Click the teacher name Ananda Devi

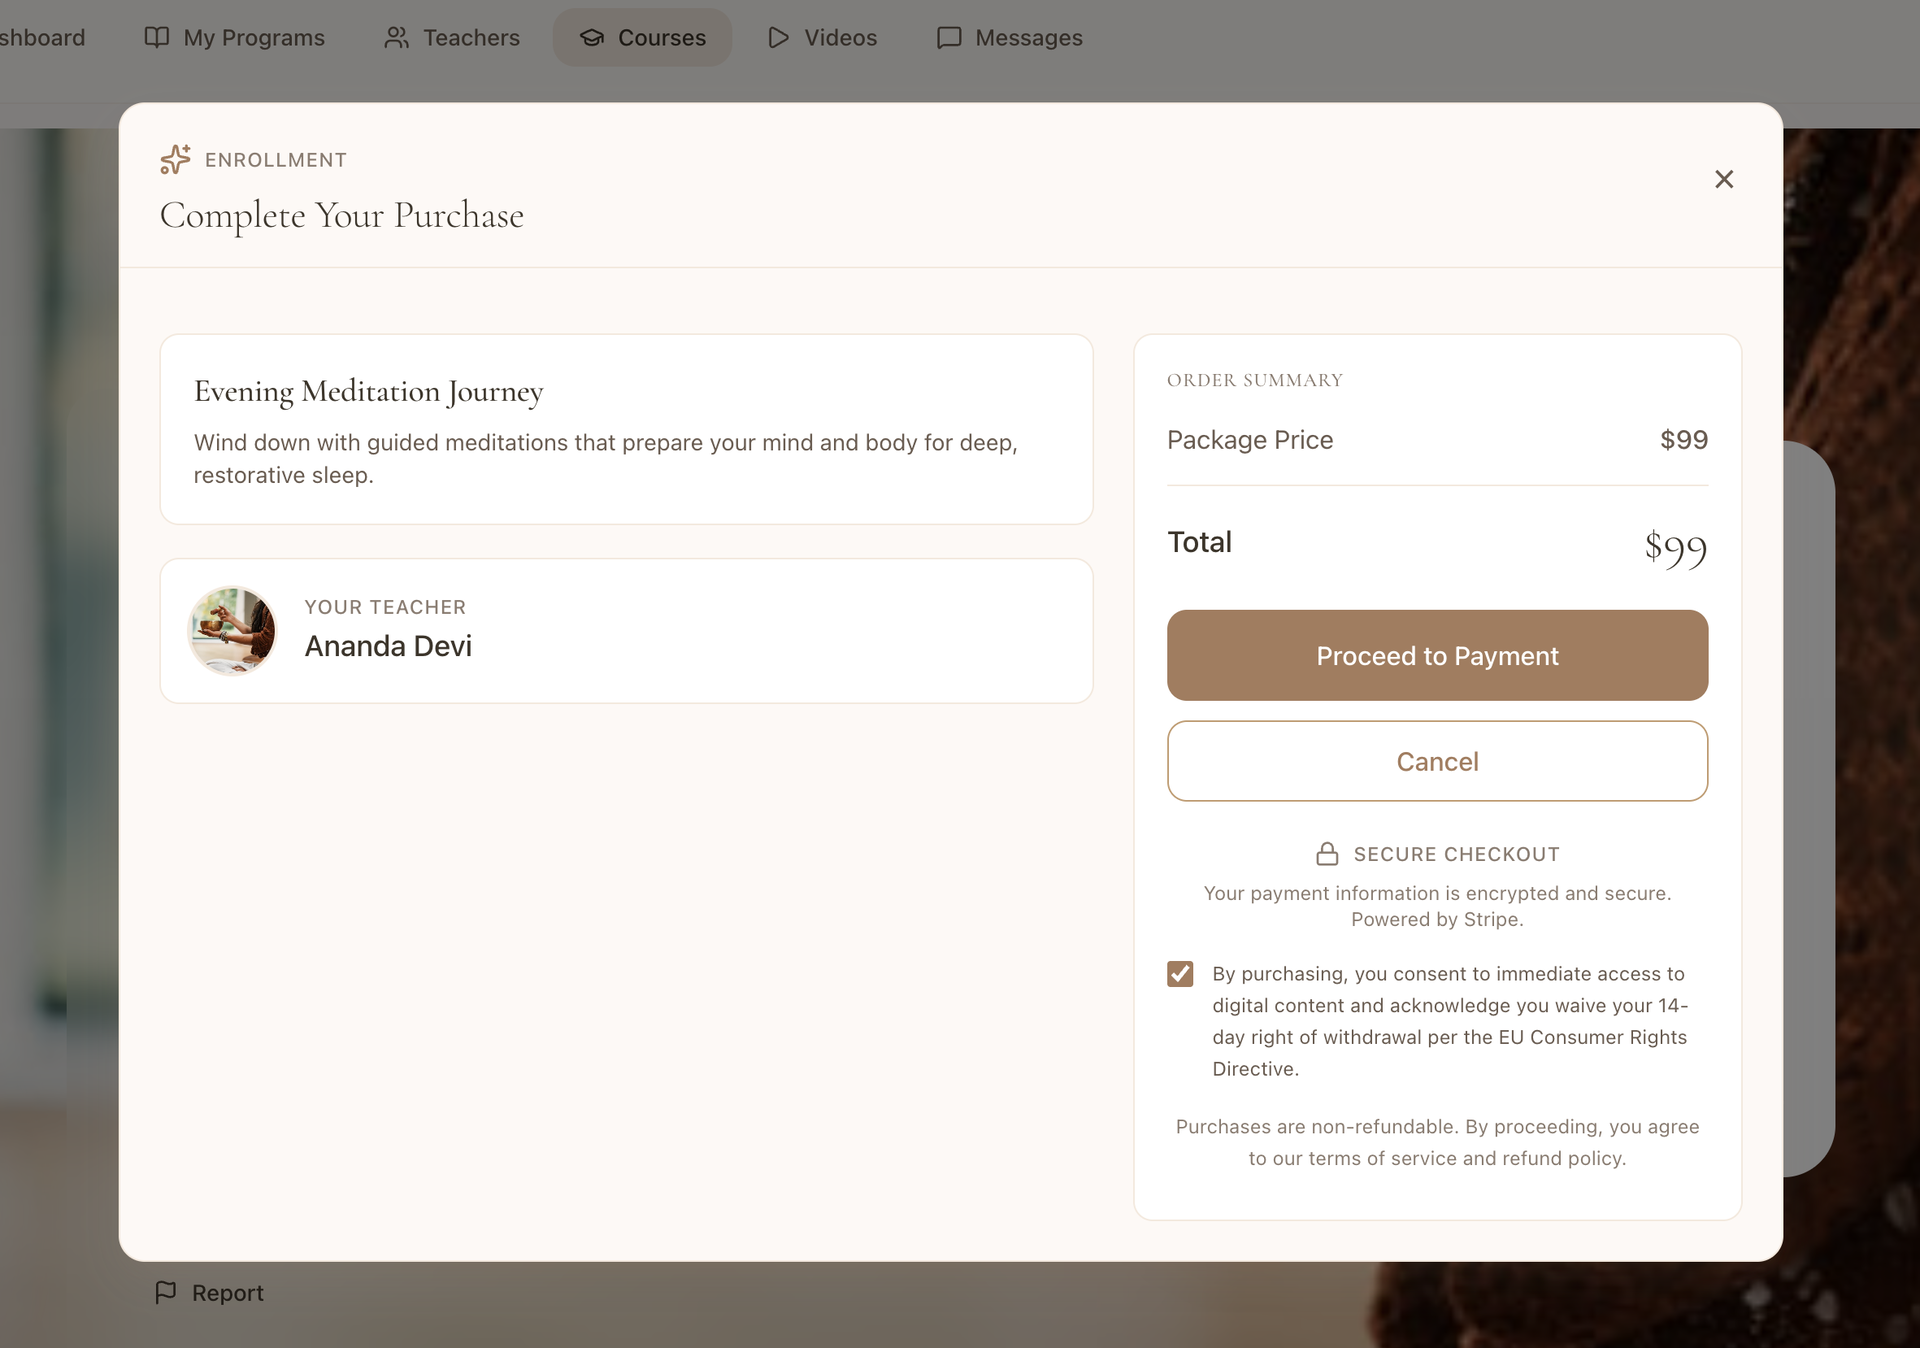388,646
